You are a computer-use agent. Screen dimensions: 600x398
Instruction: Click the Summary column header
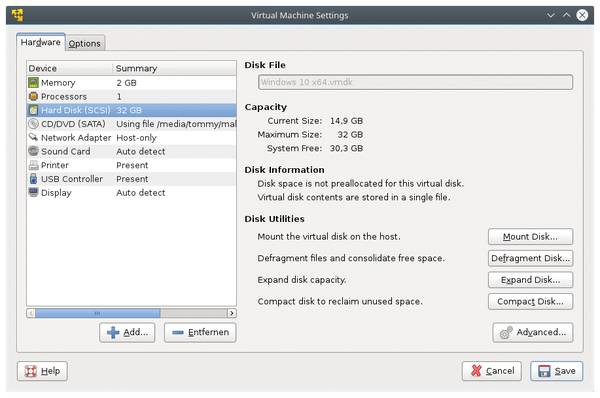click(x=174, y=68)
